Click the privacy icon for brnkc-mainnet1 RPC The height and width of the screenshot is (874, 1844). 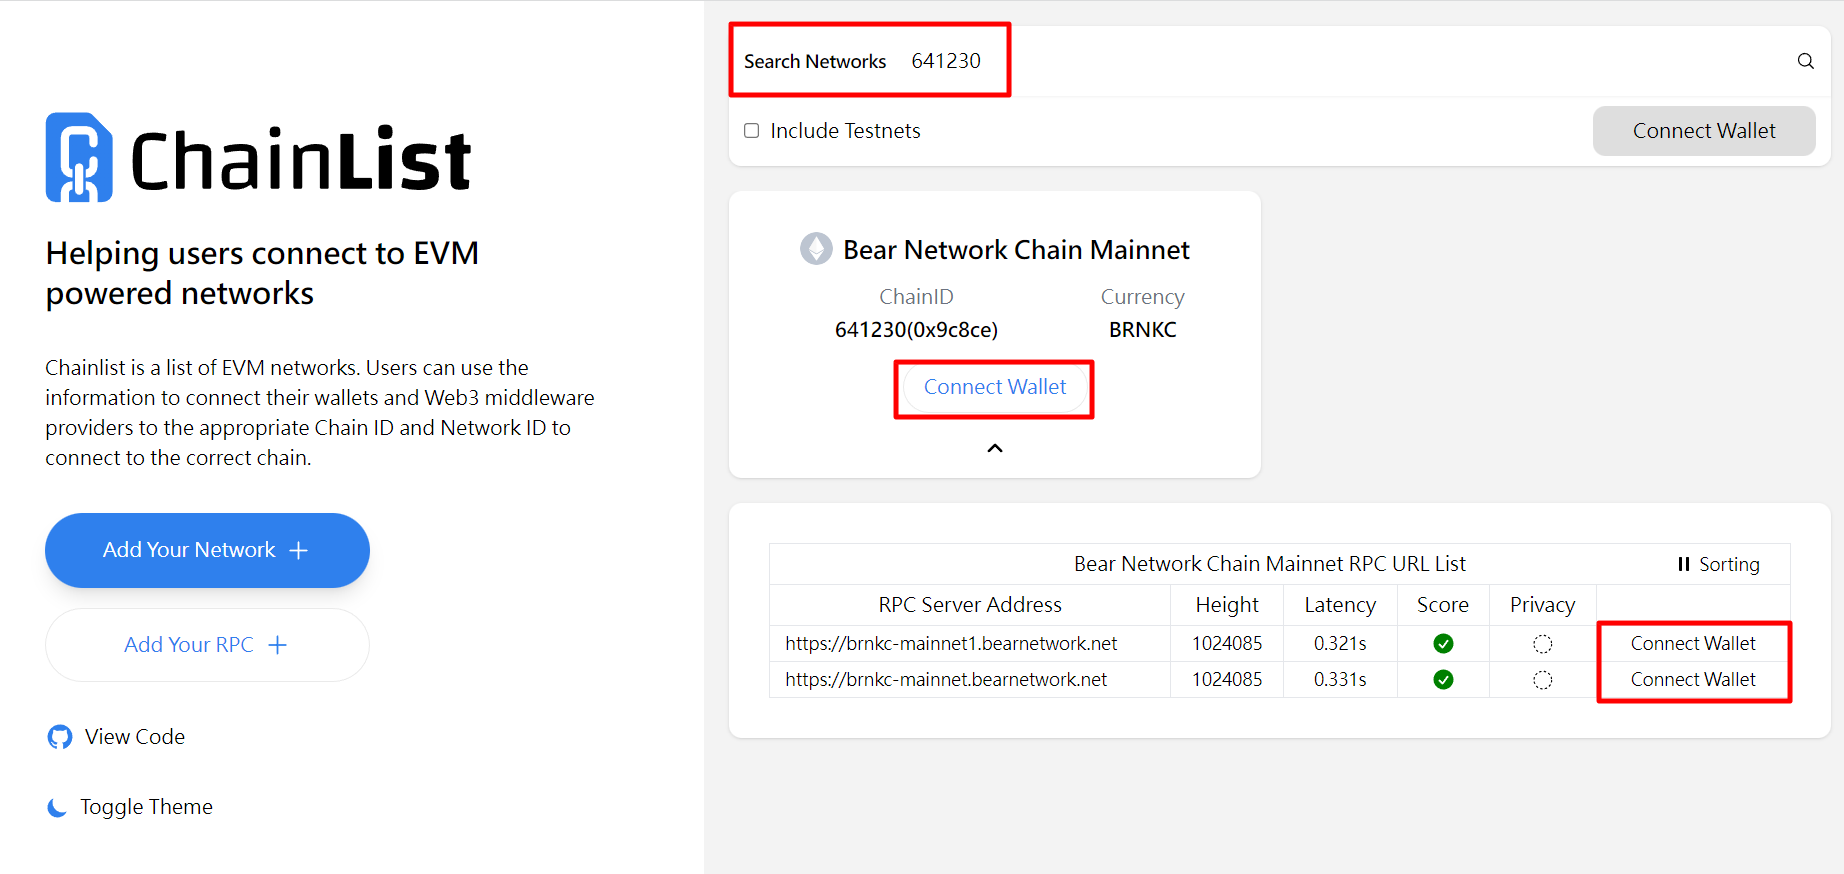[1542, 644]
